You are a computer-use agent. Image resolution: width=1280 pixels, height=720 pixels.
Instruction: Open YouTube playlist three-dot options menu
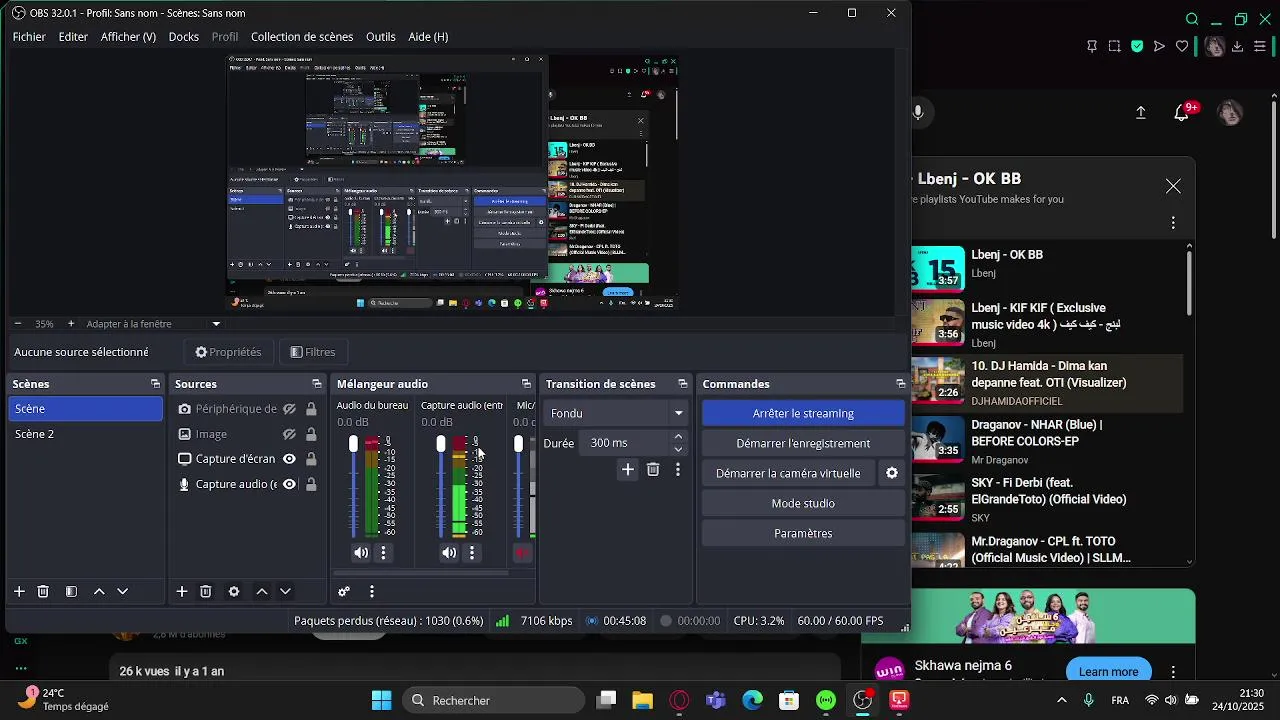(1174, 222)
